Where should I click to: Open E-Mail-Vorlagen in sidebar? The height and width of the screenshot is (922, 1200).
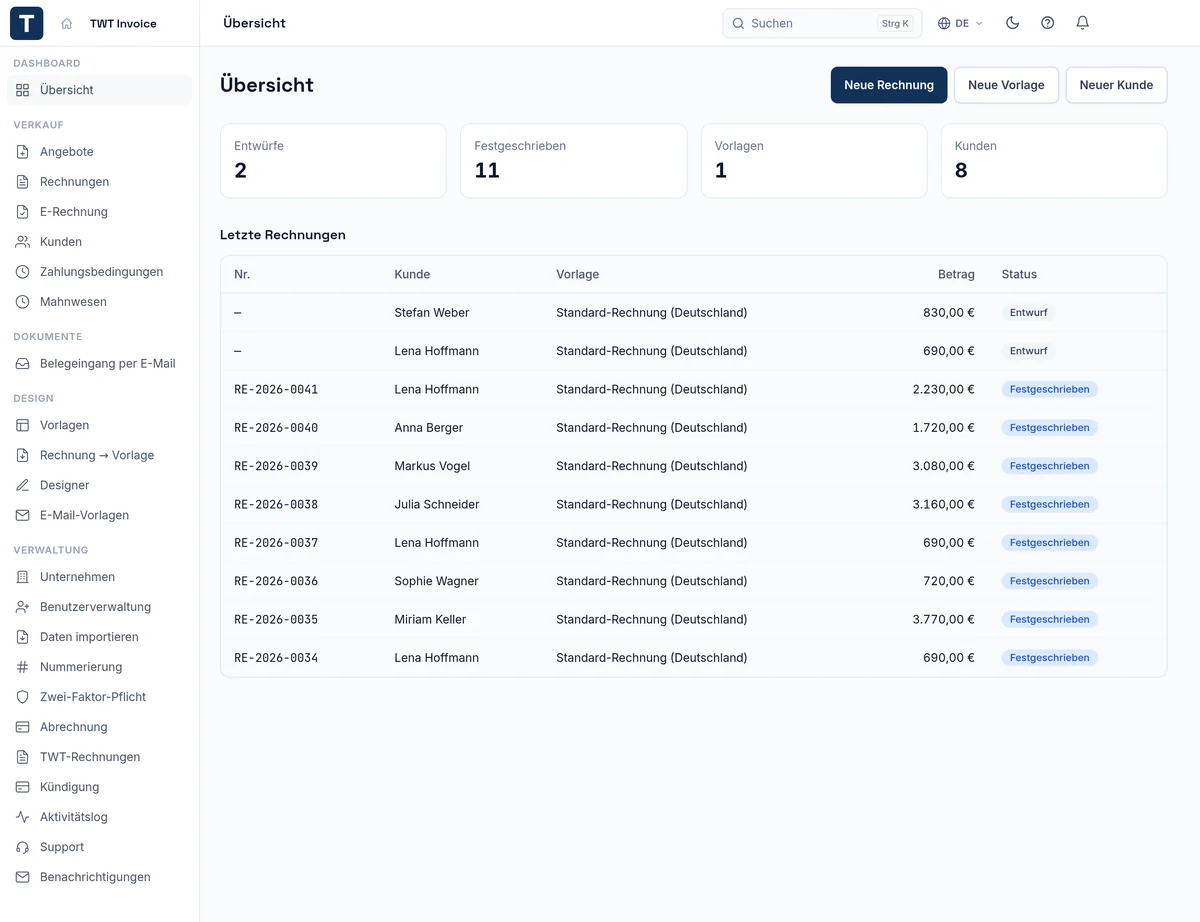[99, 515]
